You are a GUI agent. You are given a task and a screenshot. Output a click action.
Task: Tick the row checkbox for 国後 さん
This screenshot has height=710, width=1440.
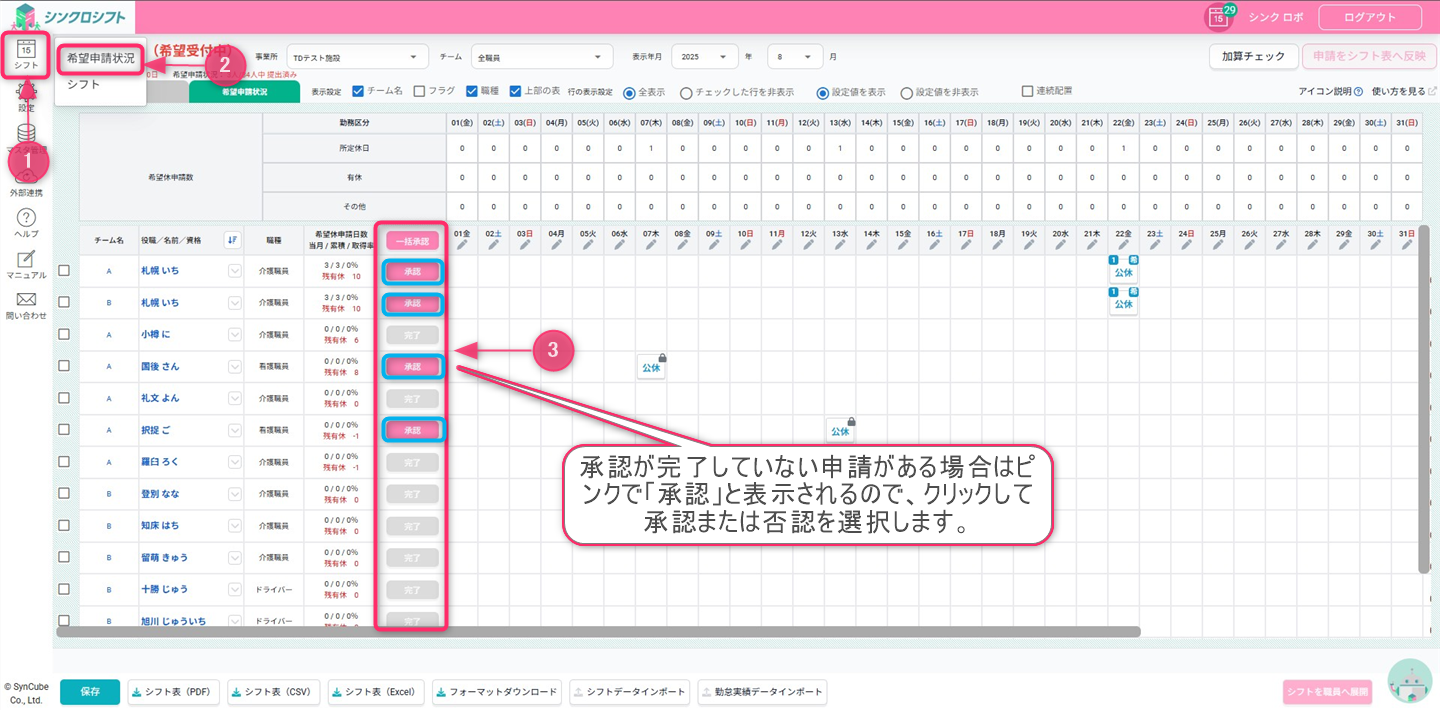(64, 366)
